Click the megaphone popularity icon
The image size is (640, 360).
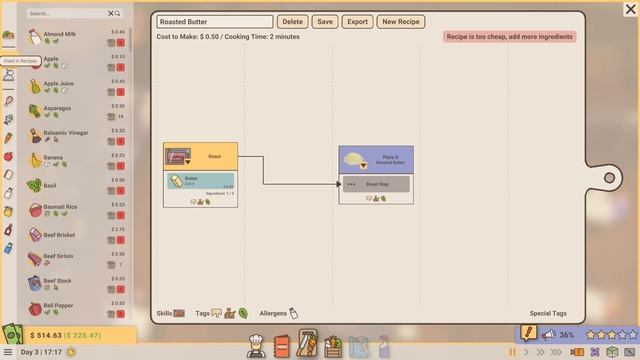point(549,335)
